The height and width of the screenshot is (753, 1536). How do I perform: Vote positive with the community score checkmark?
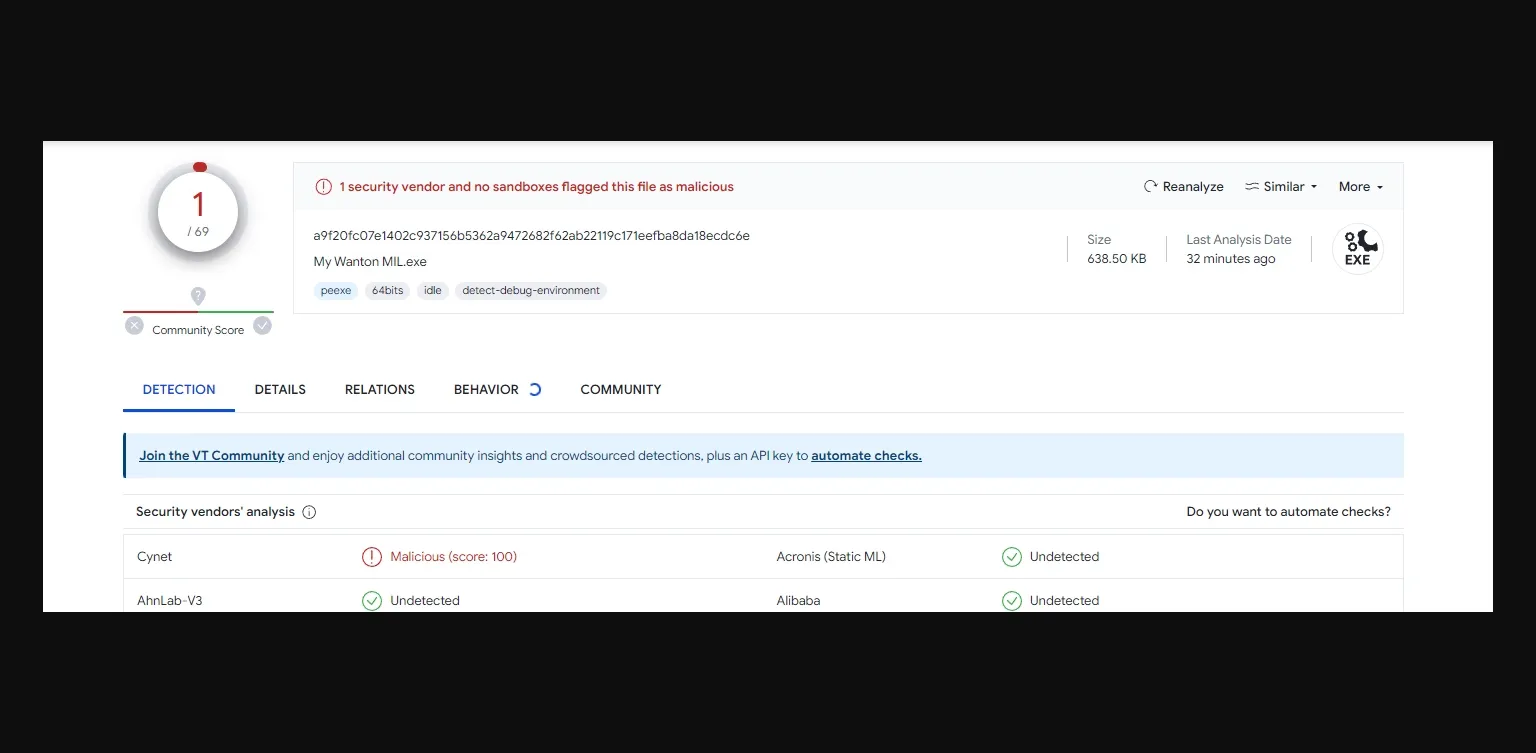coord(262,325)
